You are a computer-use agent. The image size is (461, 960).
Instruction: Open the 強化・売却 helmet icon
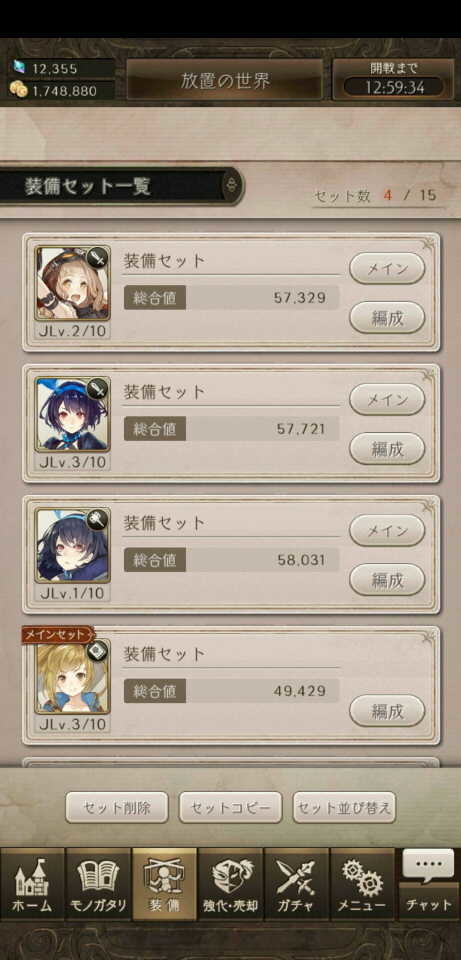[x=230, y=885]
